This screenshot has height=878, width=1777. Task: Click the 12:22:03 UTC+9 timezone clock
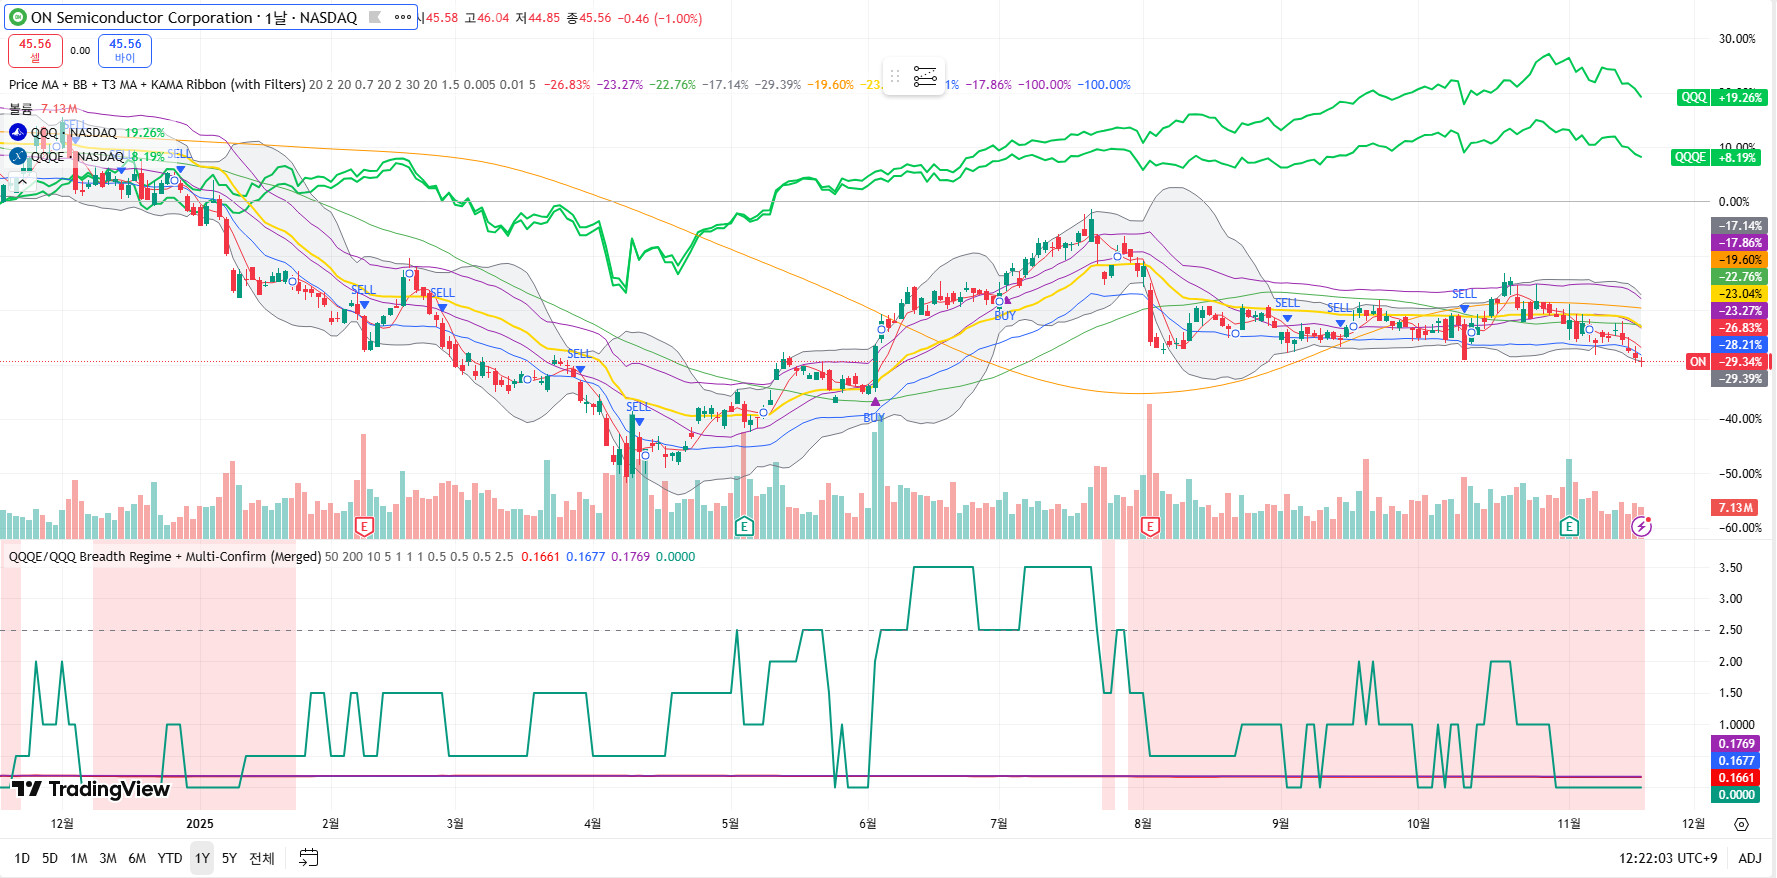pos(1668,858)
